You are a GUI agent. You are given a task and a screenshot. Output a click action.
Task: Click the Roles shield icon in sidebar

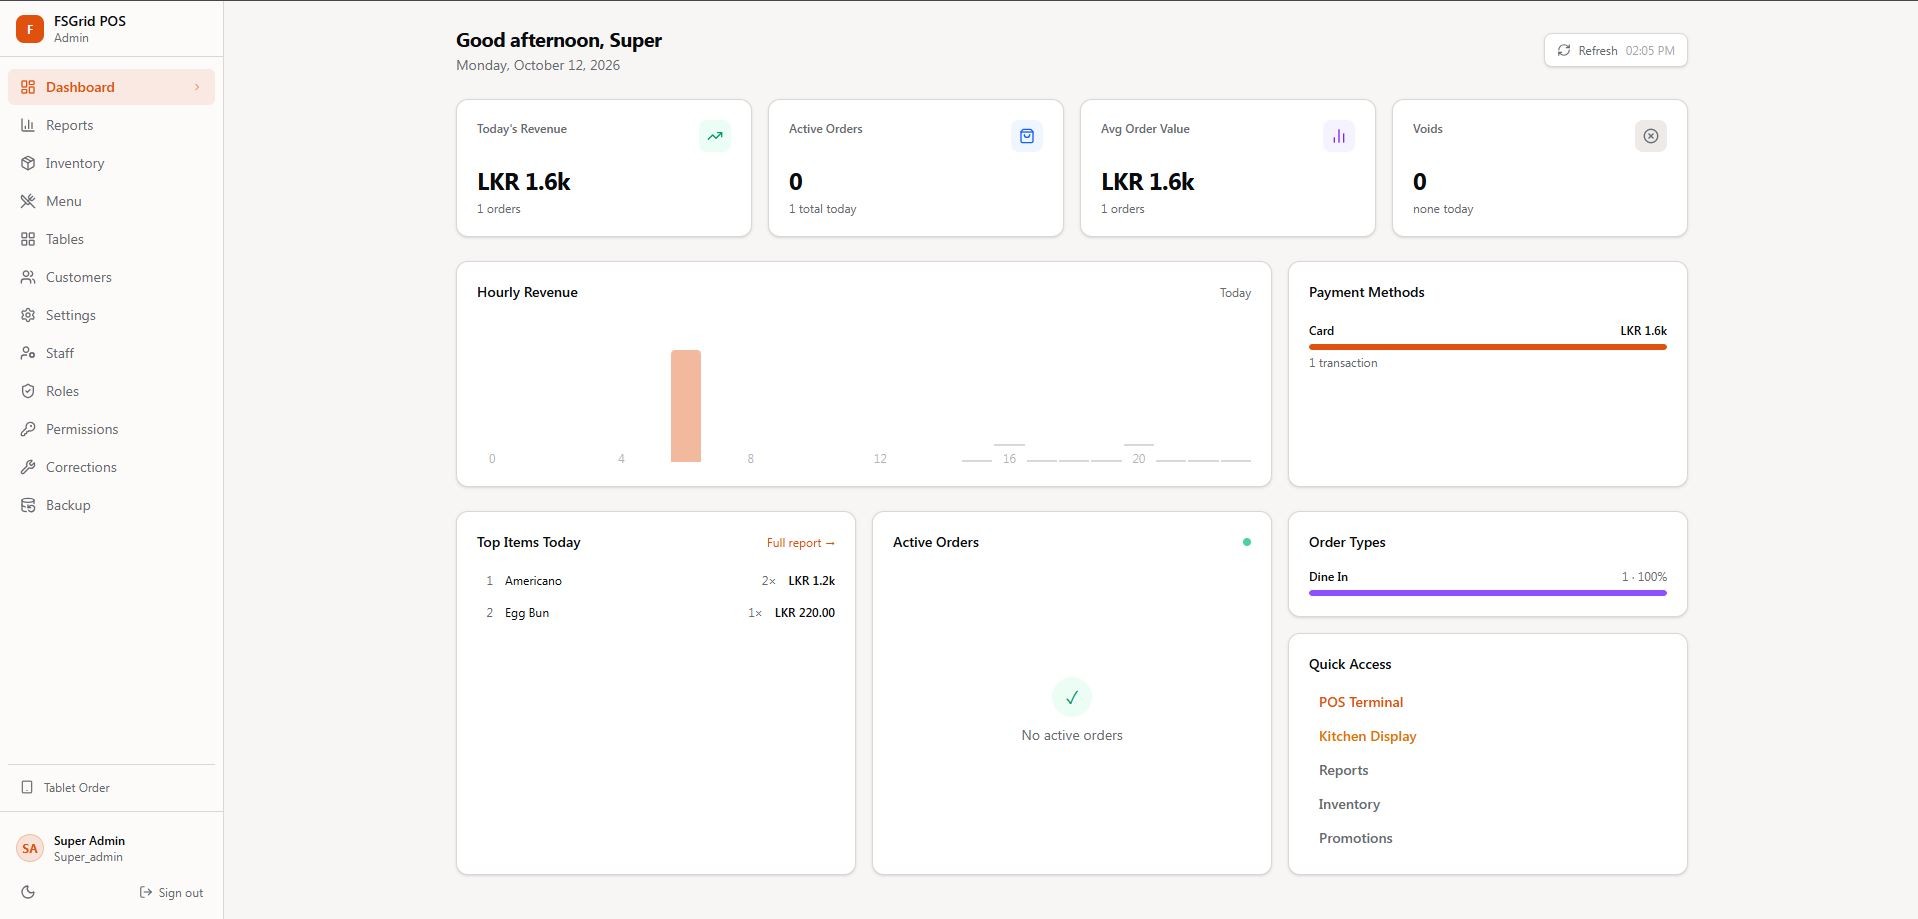click(x=28, y=391)
